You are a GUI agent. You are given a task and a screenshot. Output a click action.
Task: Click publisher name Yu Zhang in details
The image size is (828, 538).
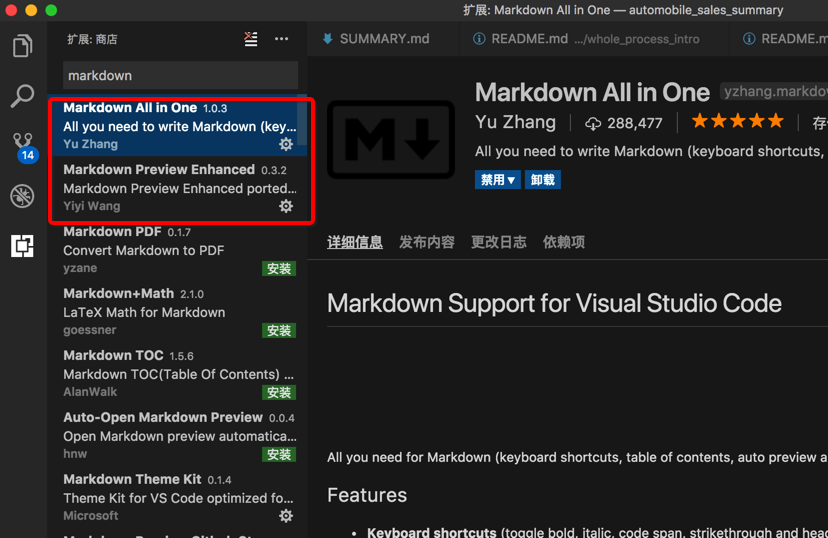pyautogui.click(x=515, y=122)
